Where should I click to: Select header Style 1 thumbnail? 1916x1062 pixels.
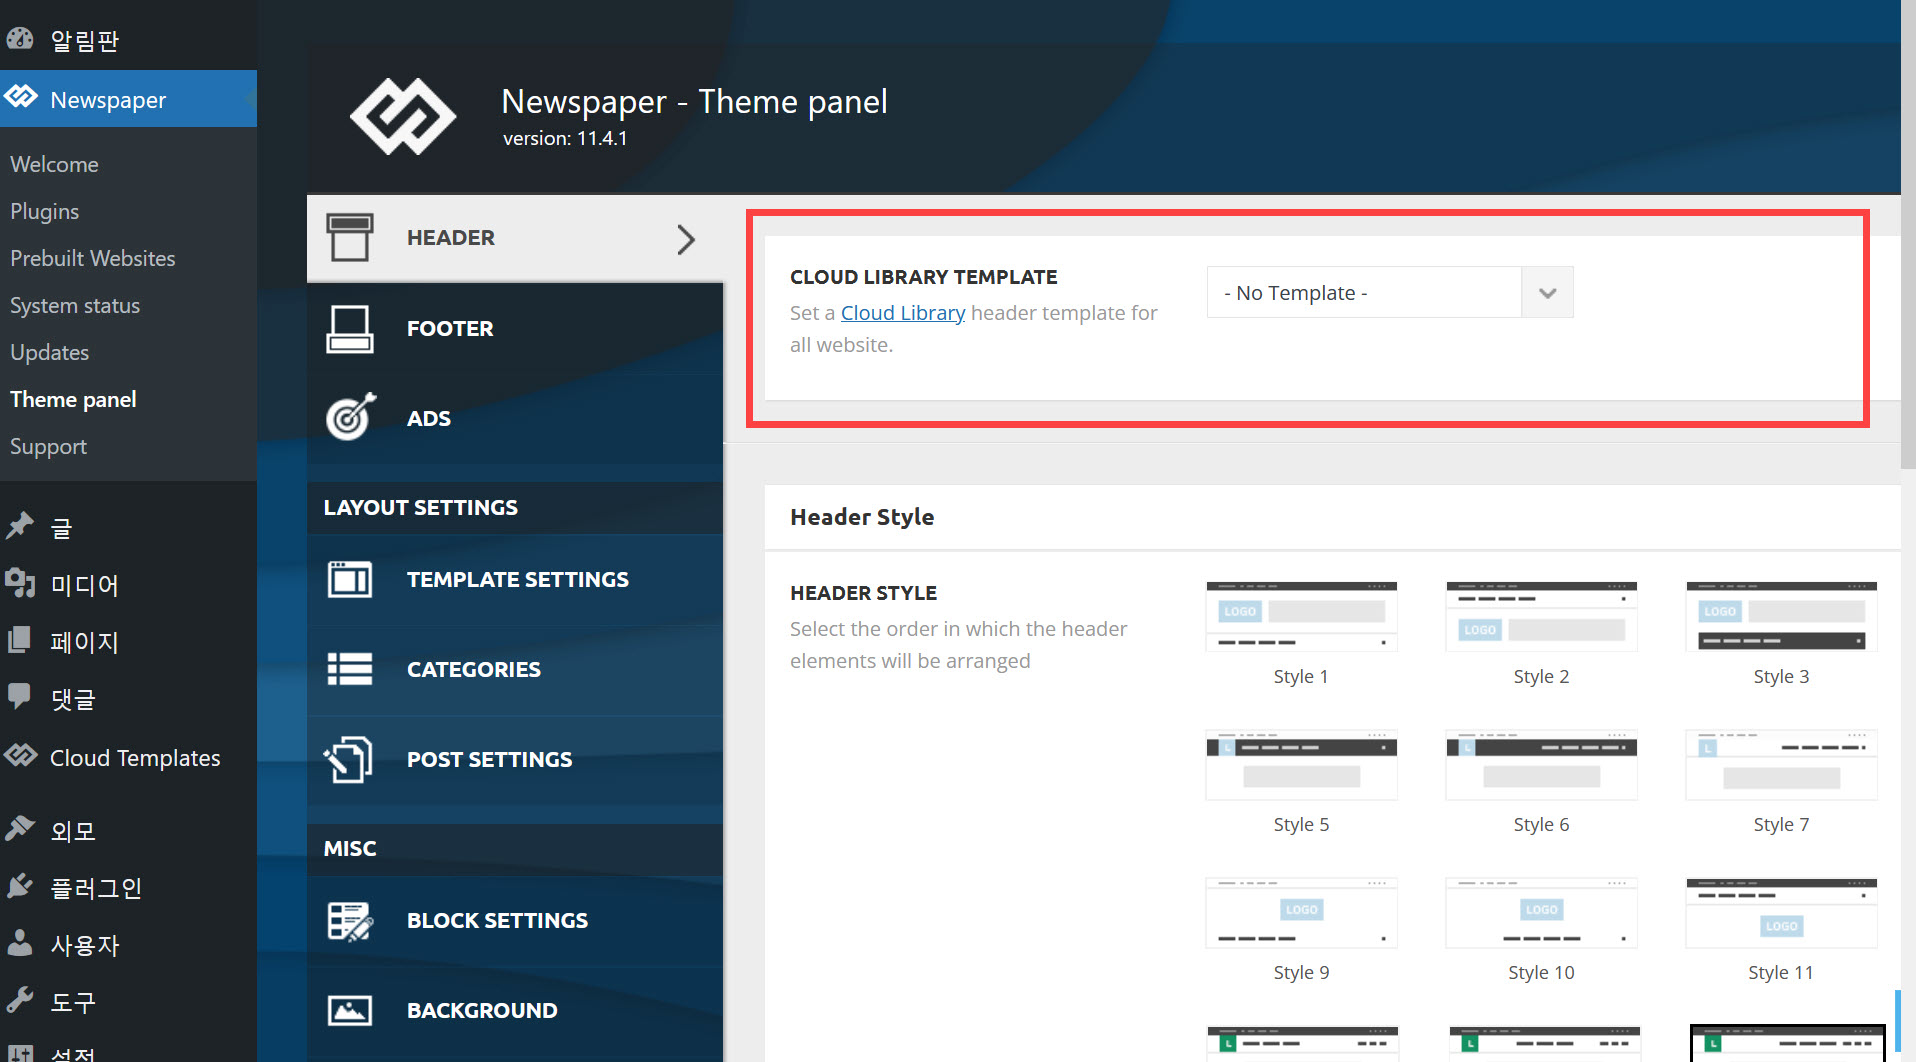[1301, 616]
